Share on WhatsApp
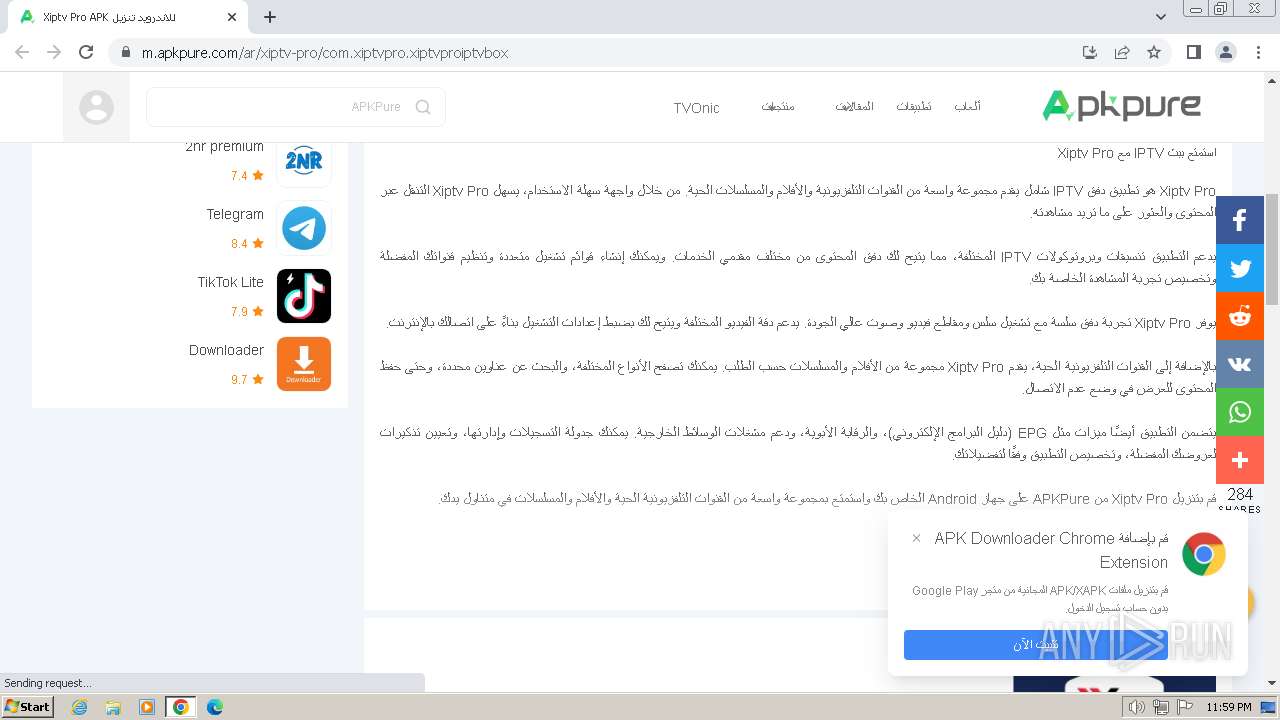Image resolution: width=1280 pixels, height=720 pixels. (x=1240, y=412)
